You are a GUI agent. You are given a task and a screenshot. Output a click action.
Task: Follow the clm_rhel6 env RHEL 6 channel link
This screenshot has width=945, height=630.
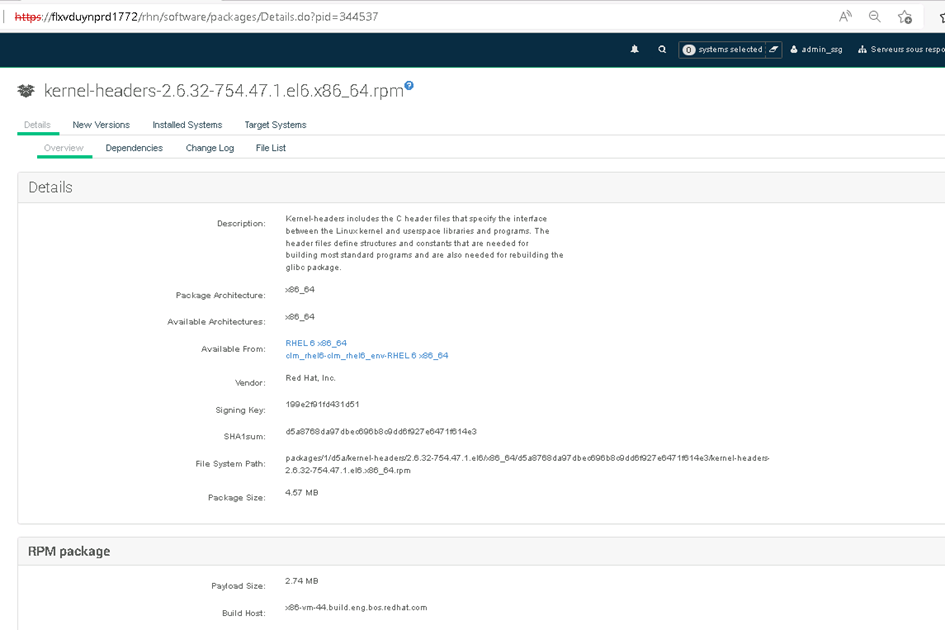coord(366,356)
